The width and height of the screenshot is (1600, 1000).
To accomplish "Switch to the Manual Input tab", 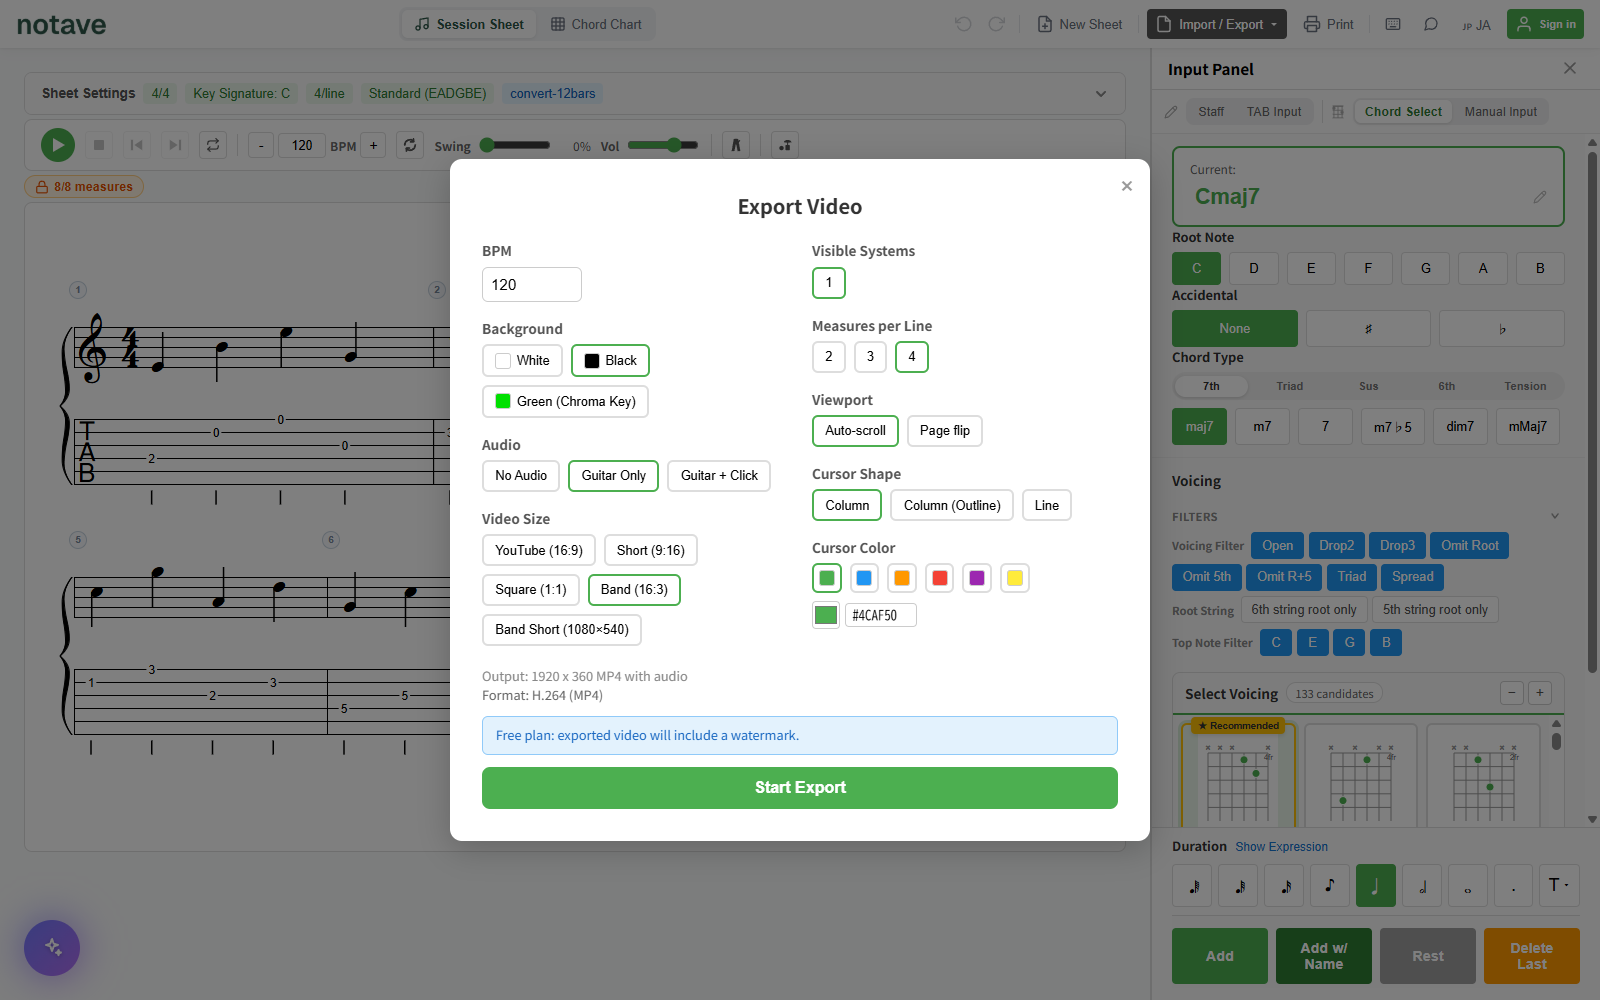I will click(x=1501, y=112).
